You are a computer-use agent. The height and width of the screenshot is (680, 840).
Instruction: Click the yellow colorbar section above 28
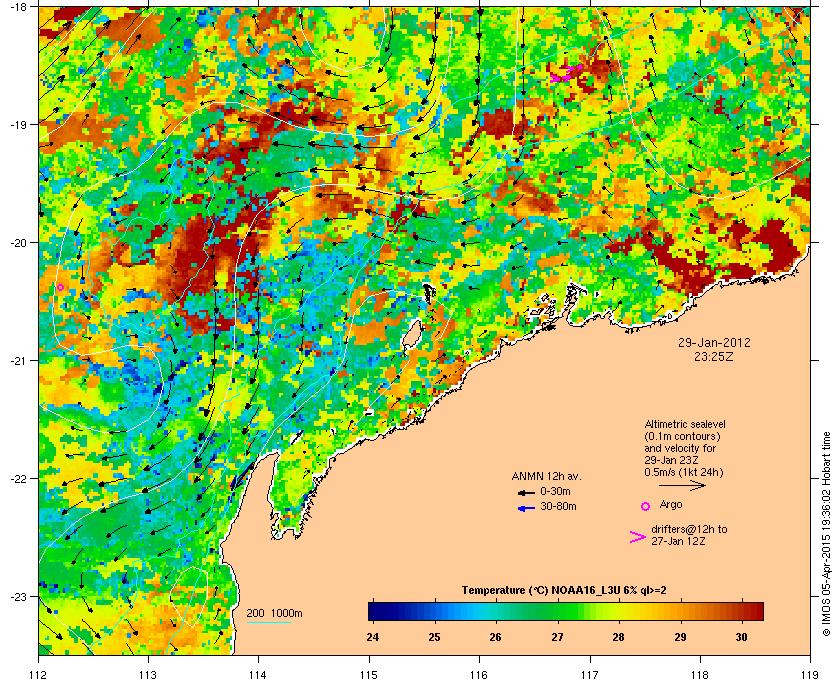pos(619,611)
